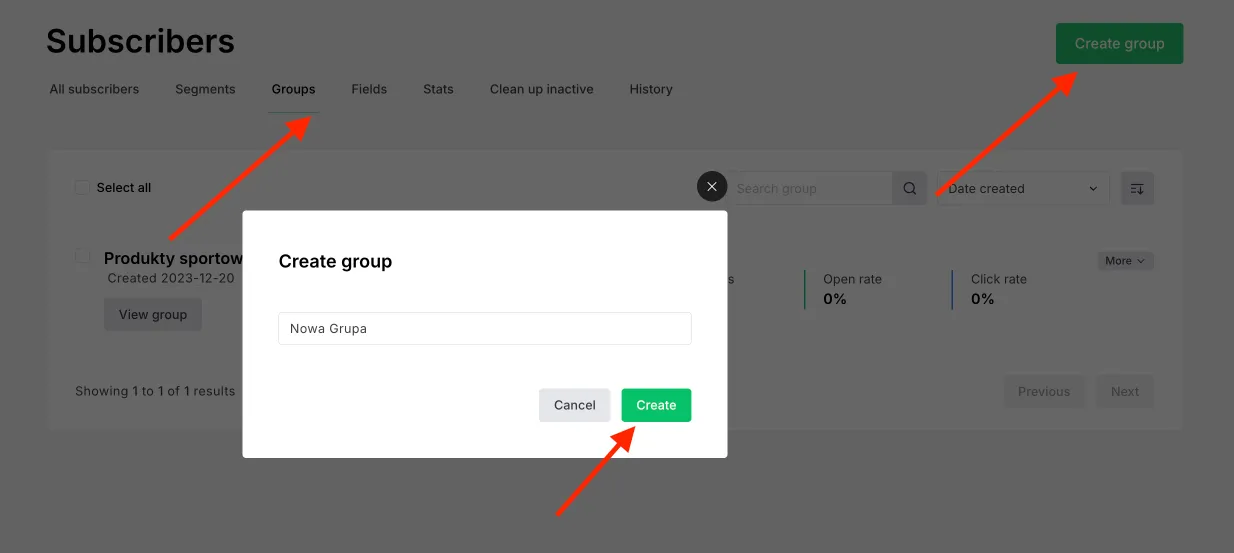Check the Produkty sportowe group checkbox
The image size is (1234, 553).
point(84,258)
